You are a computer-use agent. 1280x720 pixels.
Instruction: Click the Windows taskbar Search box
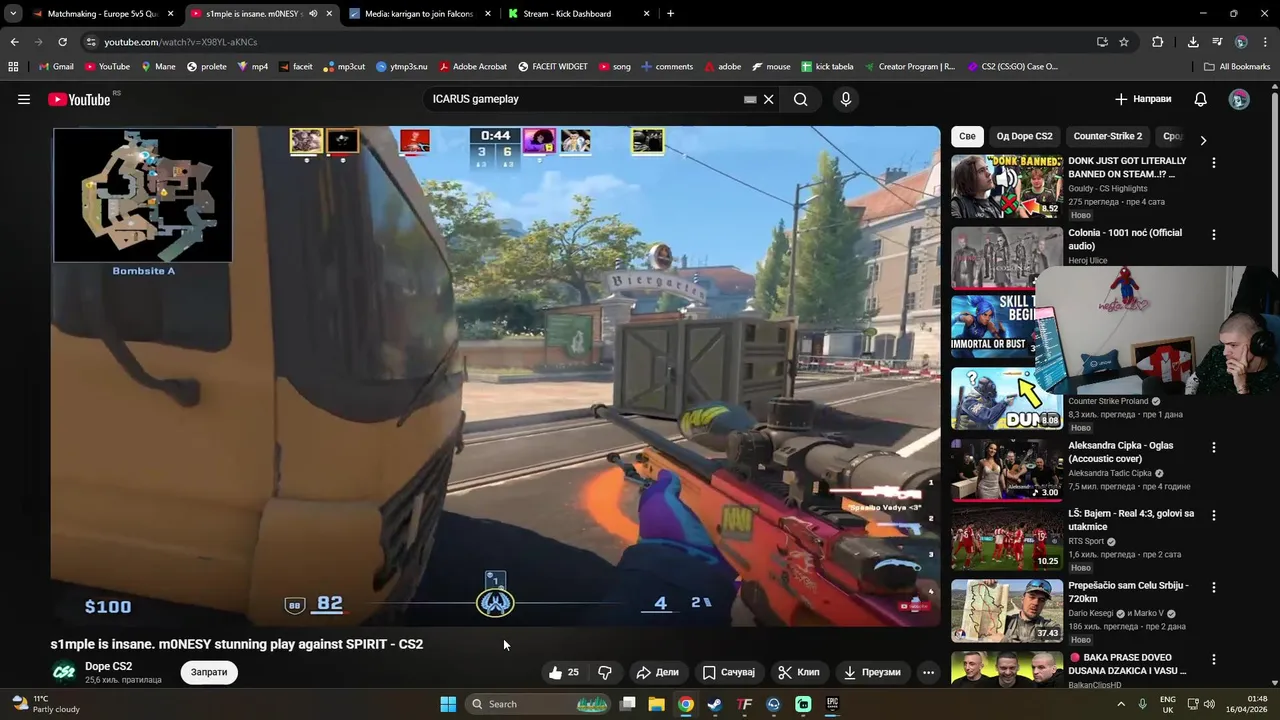point(537,704)
